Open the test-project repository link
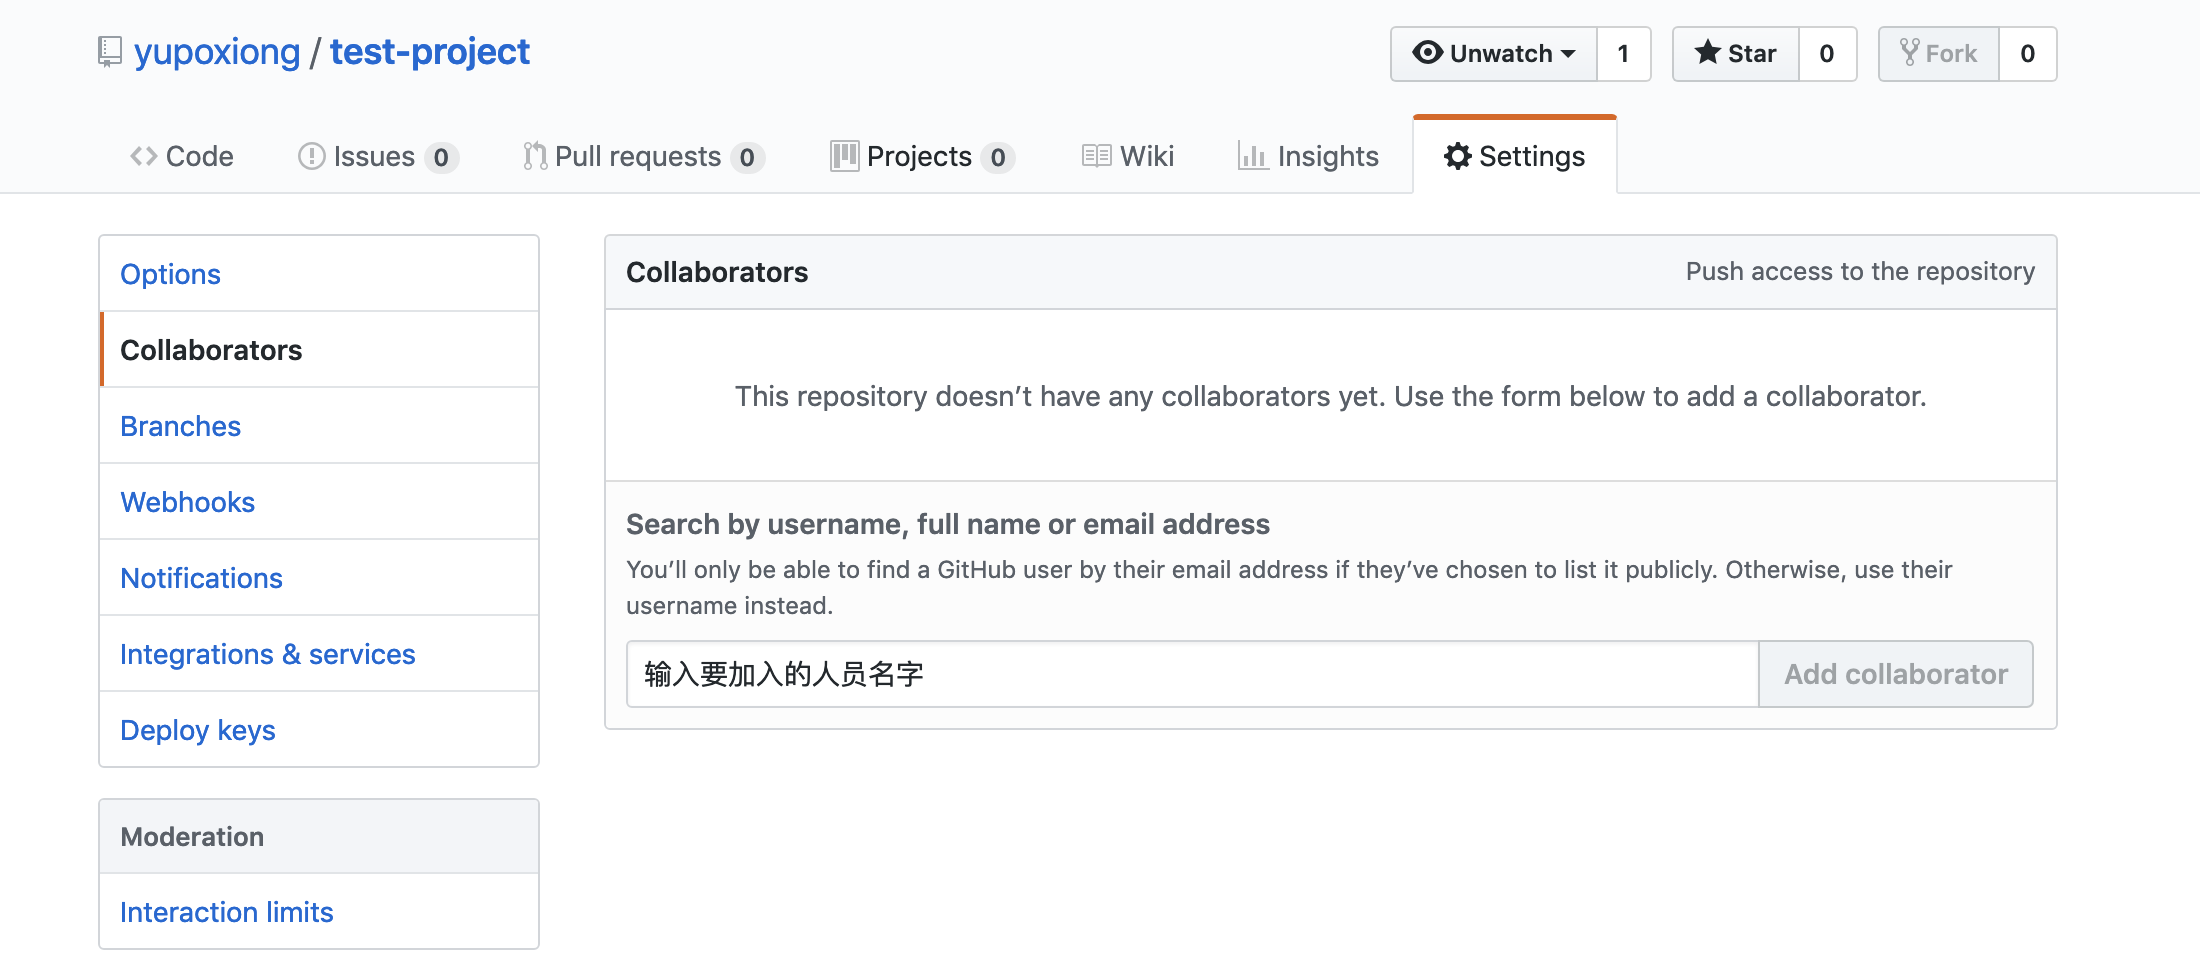The height and width of the screenshot is (972, 2200). click(430, 52)
